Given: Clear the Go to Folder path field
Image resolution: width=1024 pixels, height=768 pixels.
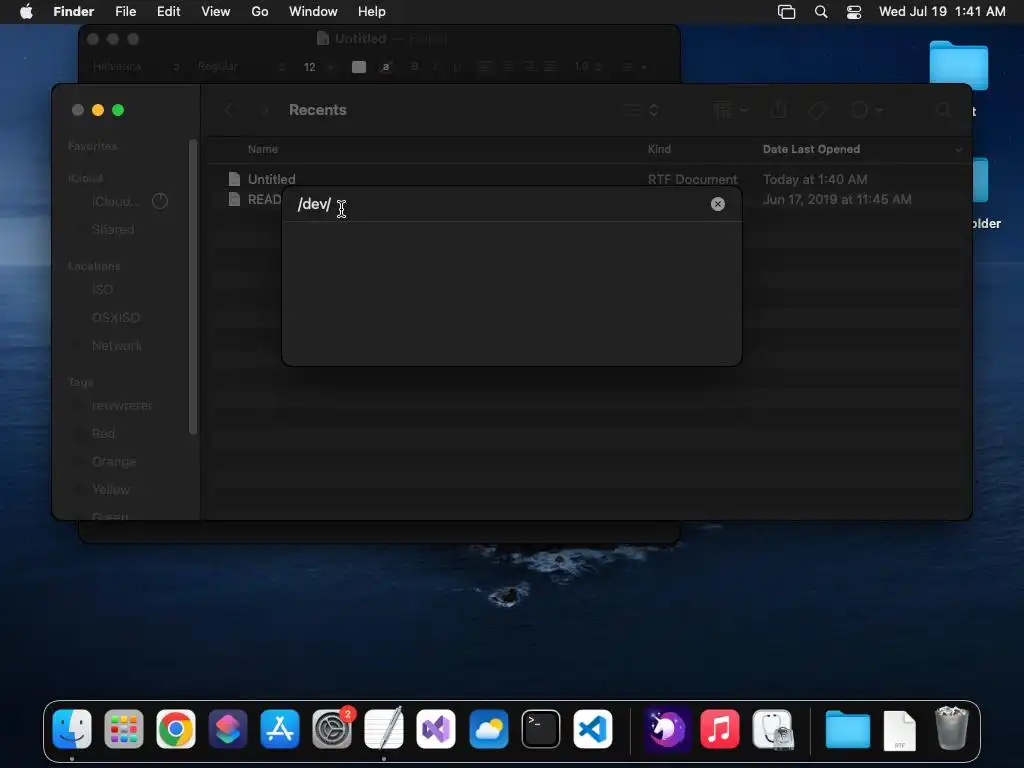Looking at the screenshot, I should 717,204.
